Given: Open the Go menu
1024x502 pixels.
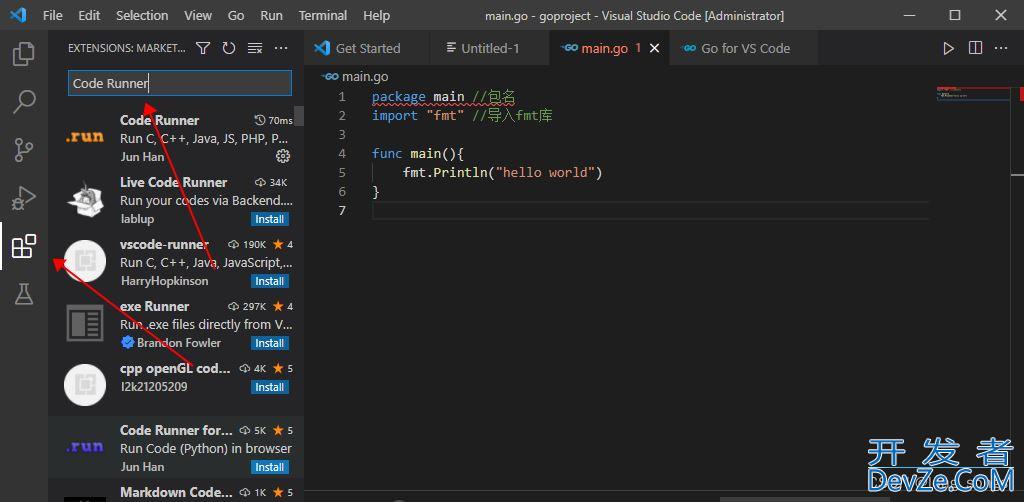Looking at the screenshot, I should click(236, 15).
